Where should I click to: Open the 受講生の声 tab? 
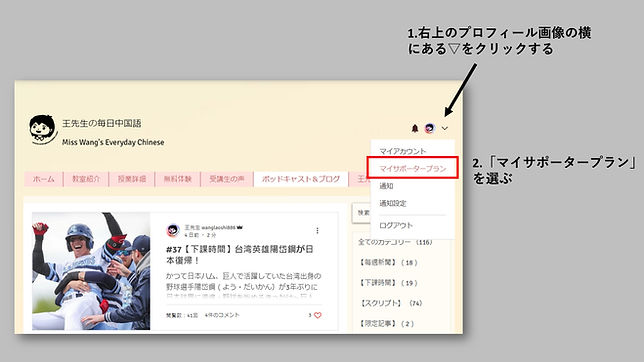click(227, 179)
